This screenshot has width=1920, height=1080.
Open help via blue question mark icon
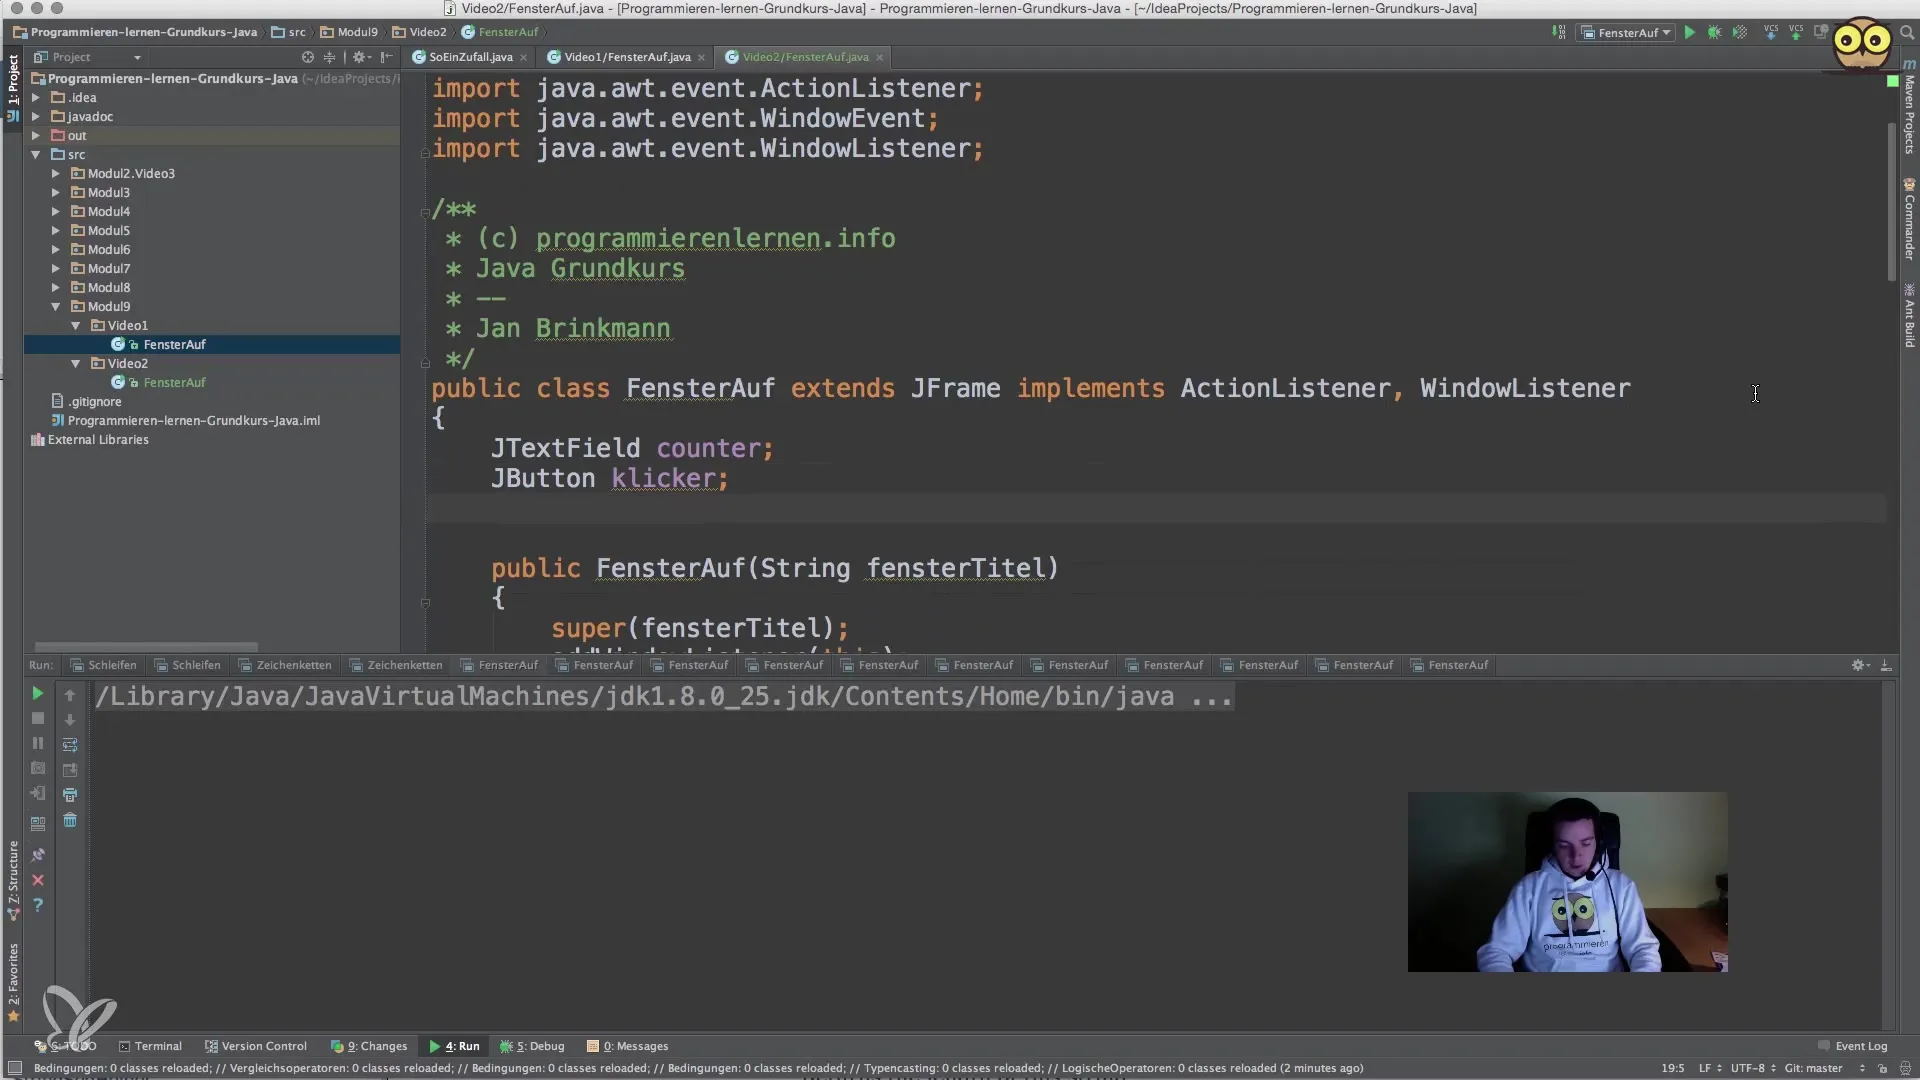coord(37,905)
